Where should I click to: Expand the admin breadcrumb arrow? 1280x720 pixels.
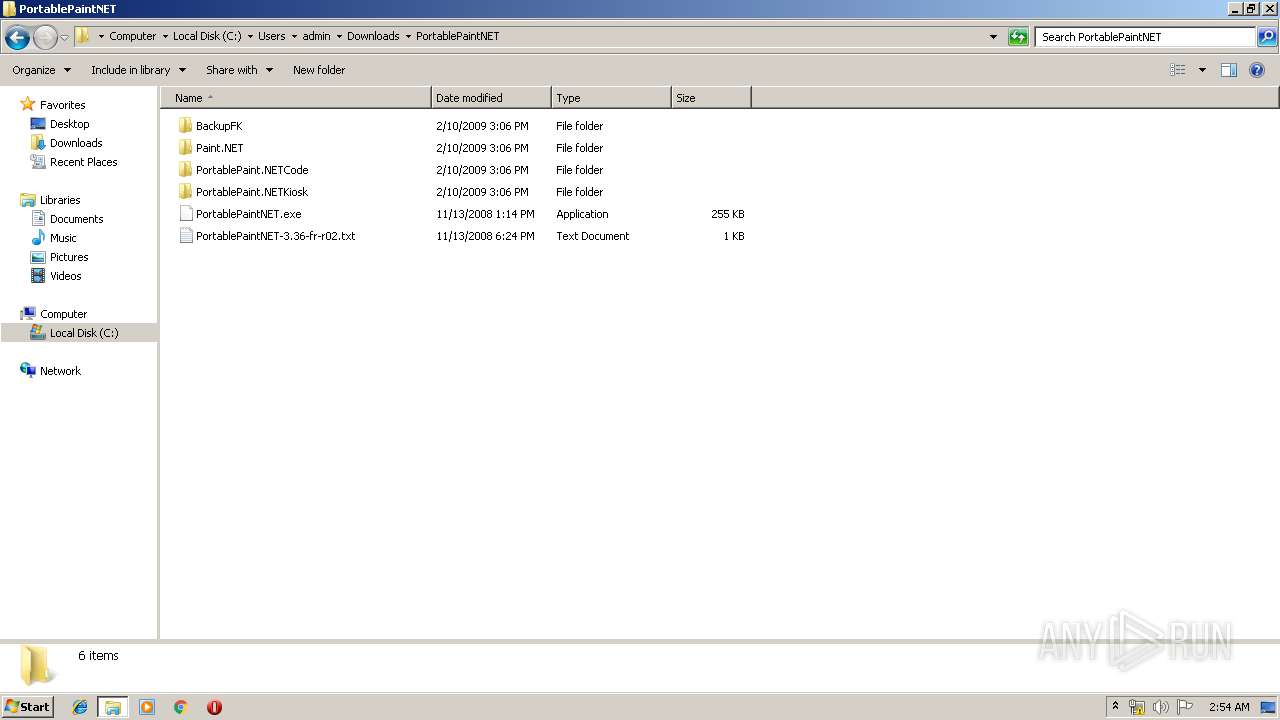[x=339, y=36]
